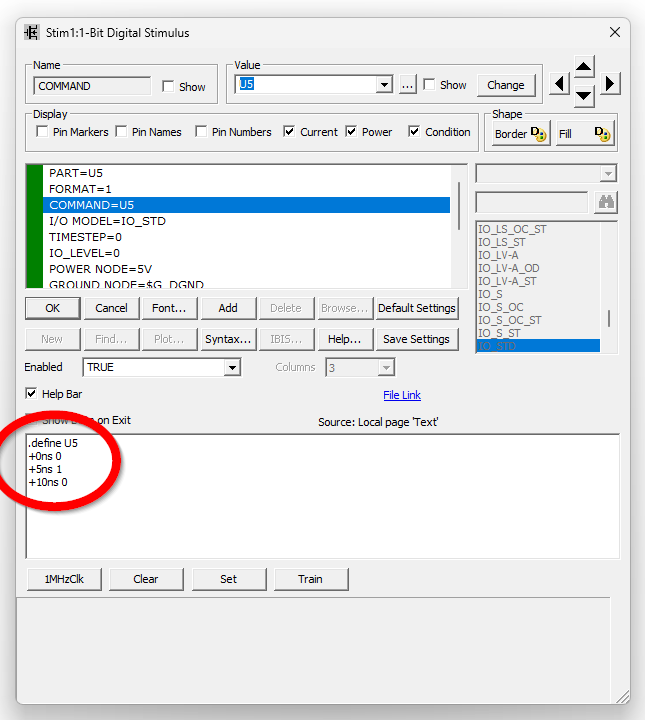This screenshot has width=645, height=720.
Task: Select IO_LEVEL=0 in the attribute list
Action: [84, 253]
